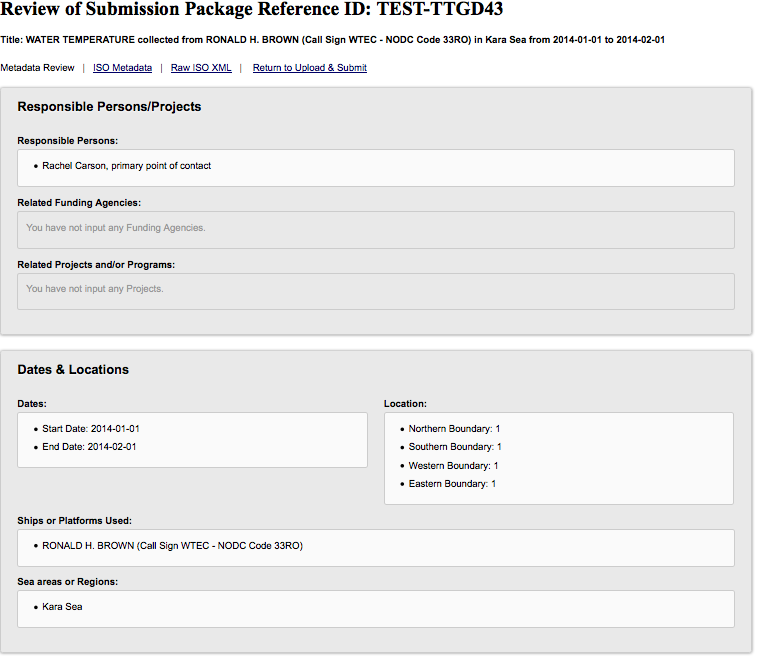This screenshot has width=759, height=661.
Task: Select the Metadata Review tab
Action: pos(37,68)
